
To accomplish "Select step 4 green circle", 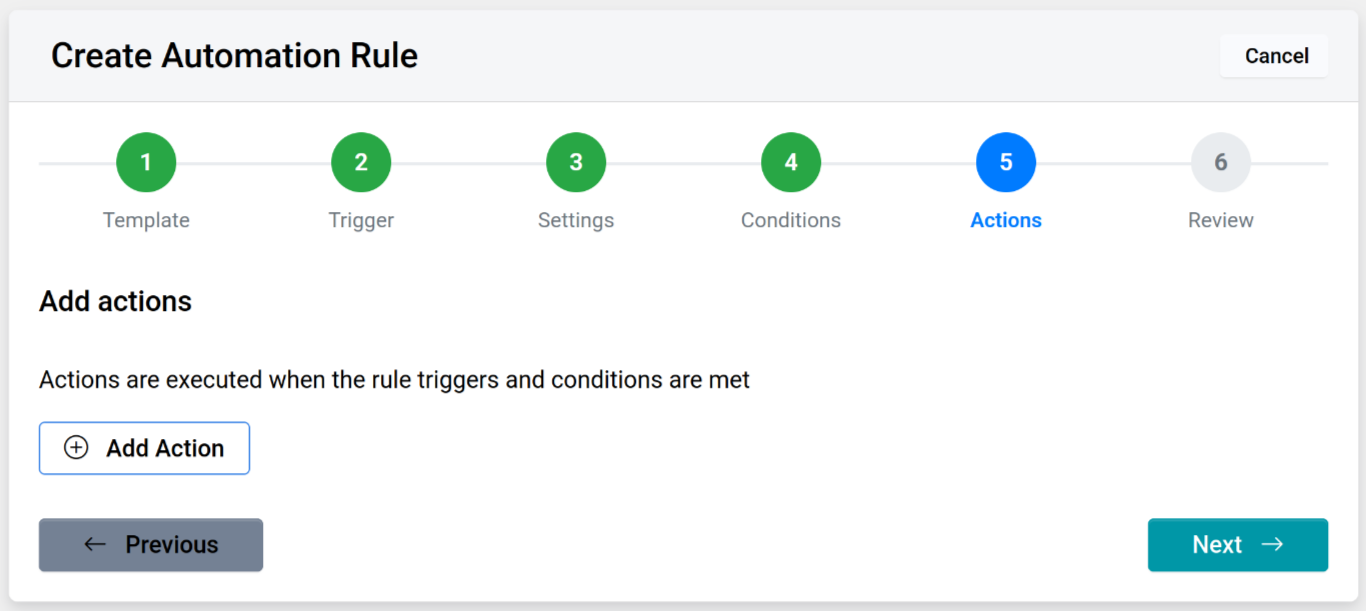I will click(x=791, y=162).
